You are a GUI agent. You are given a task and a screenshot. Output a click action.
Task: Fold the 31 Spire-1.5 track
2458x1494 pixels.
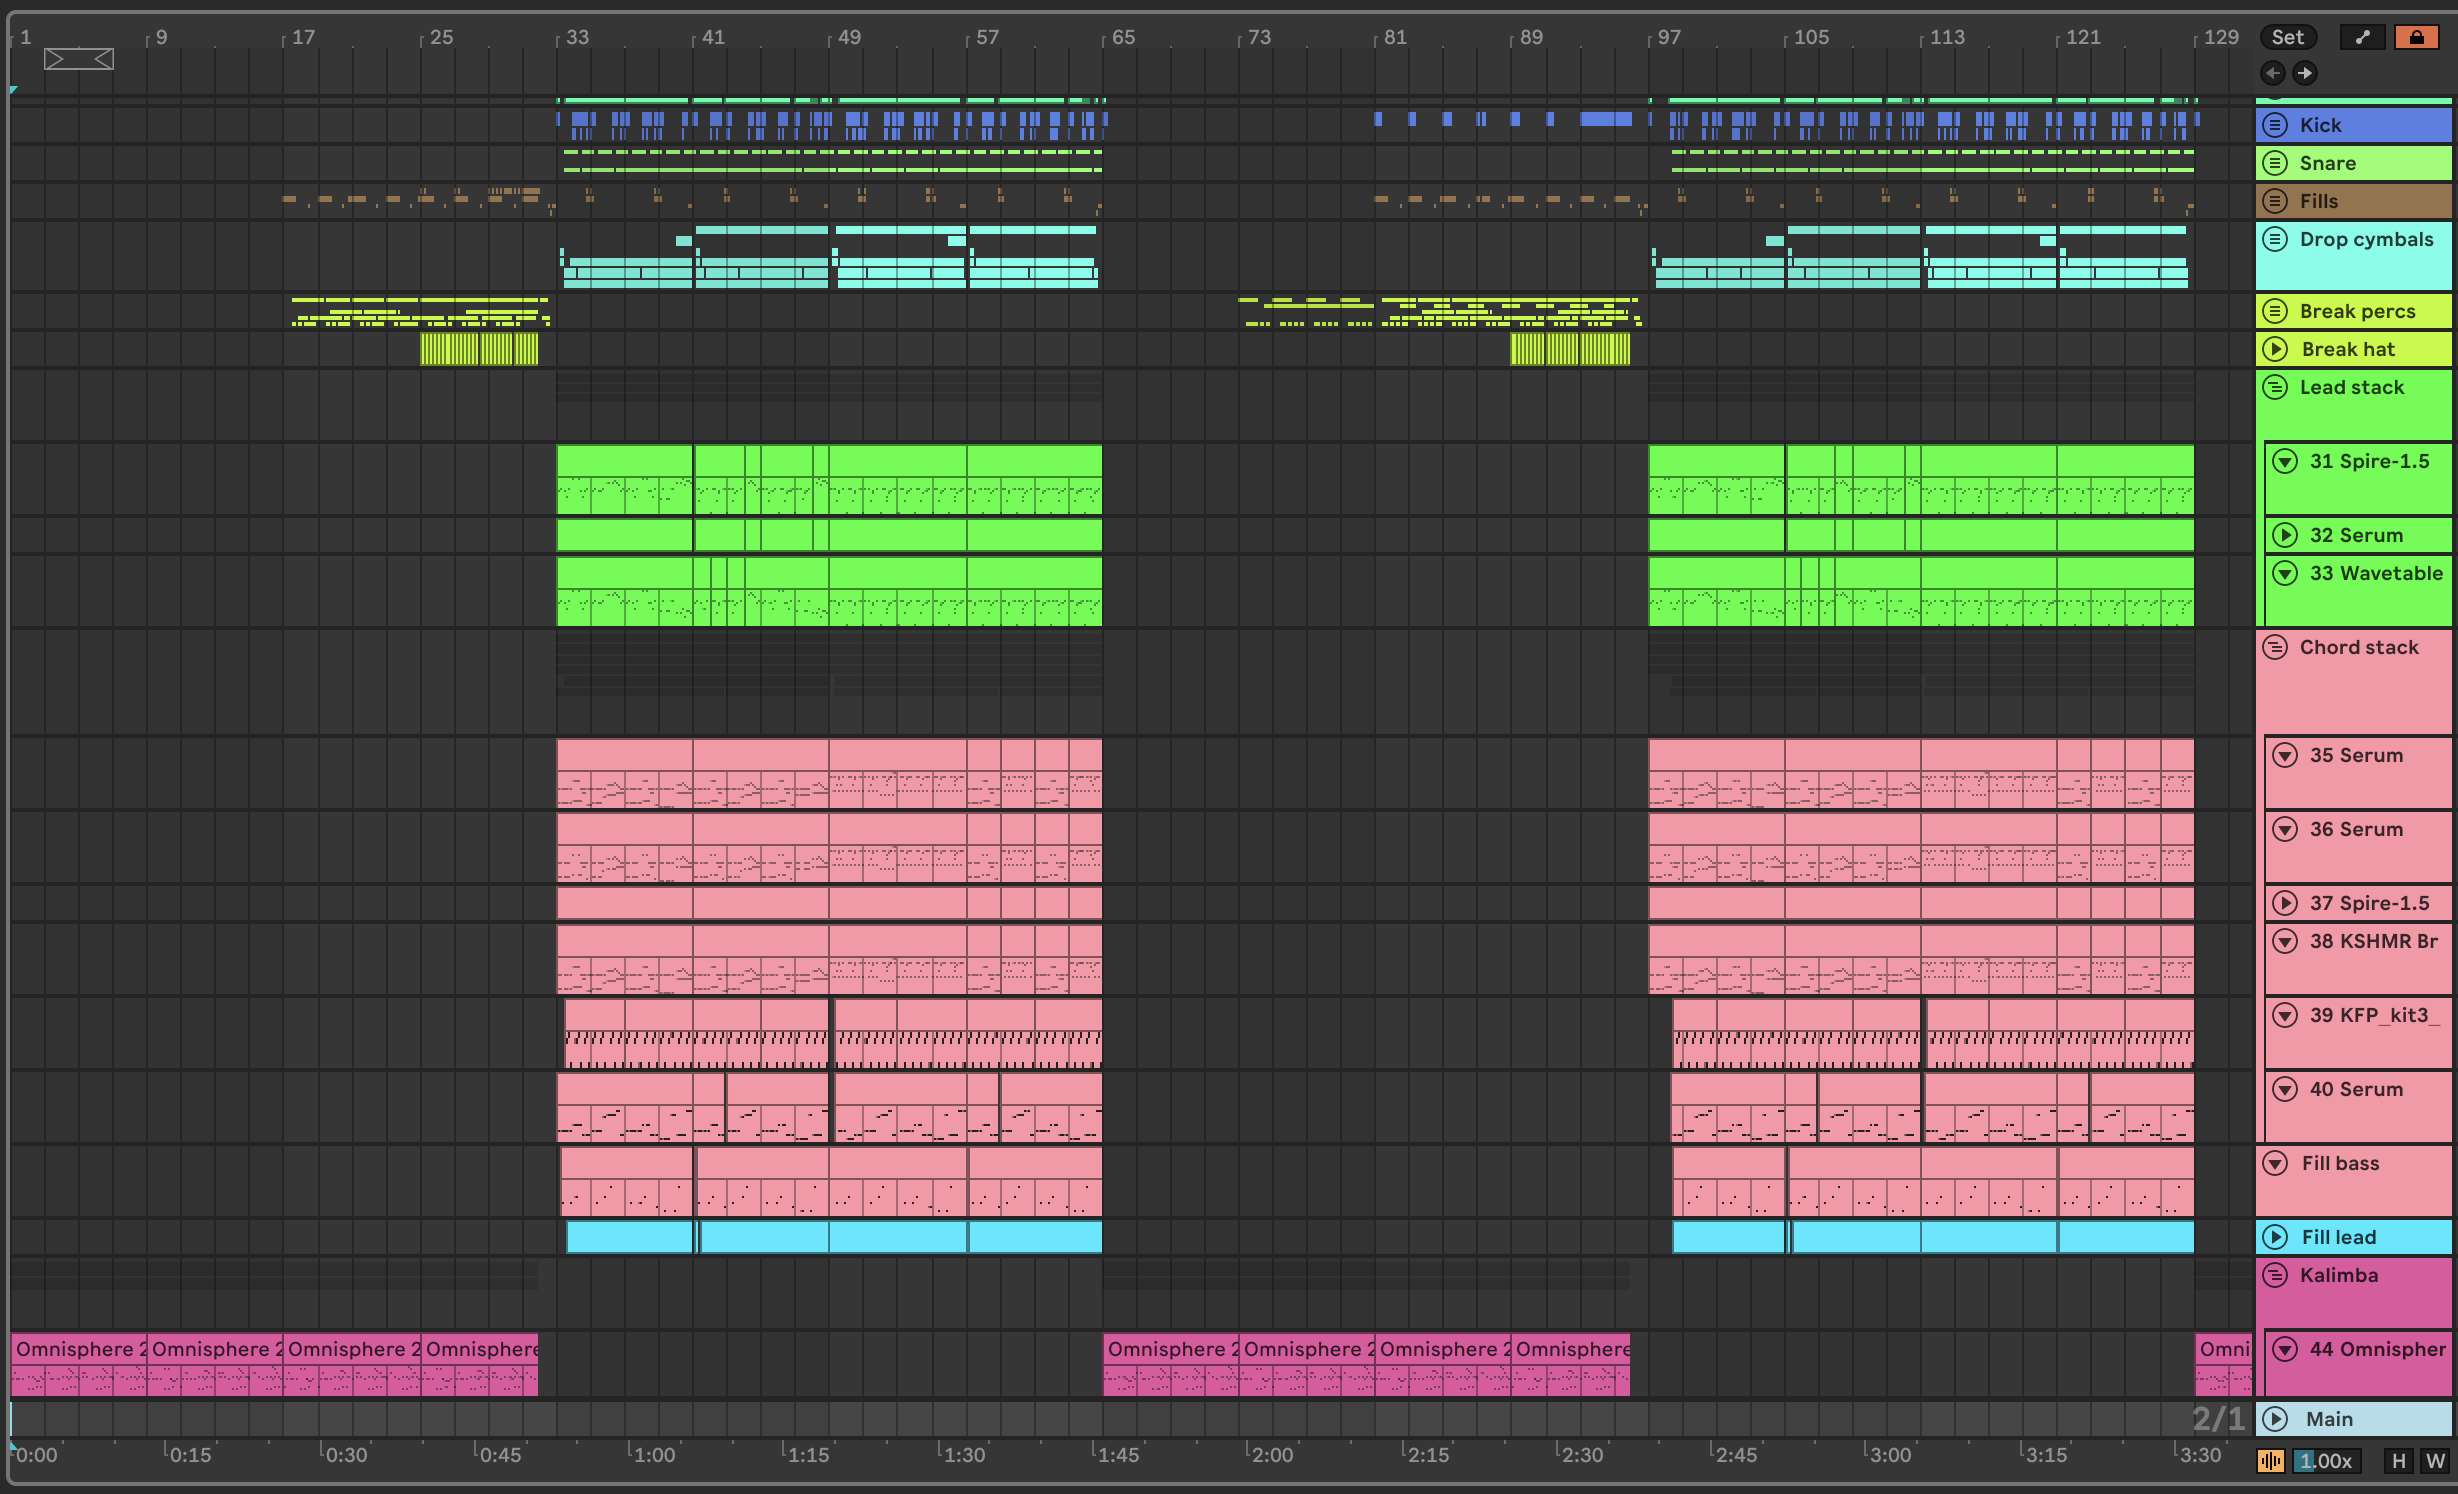2285,461
